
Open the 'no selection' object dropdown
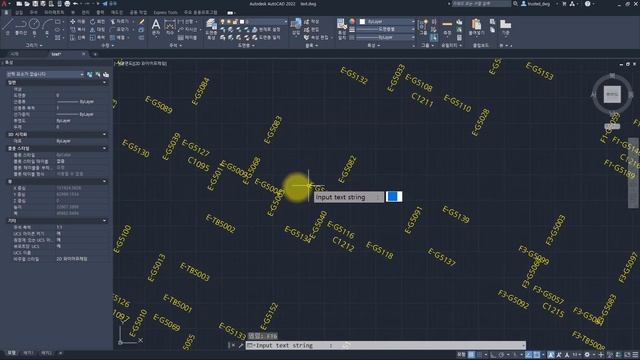point(45,74)
